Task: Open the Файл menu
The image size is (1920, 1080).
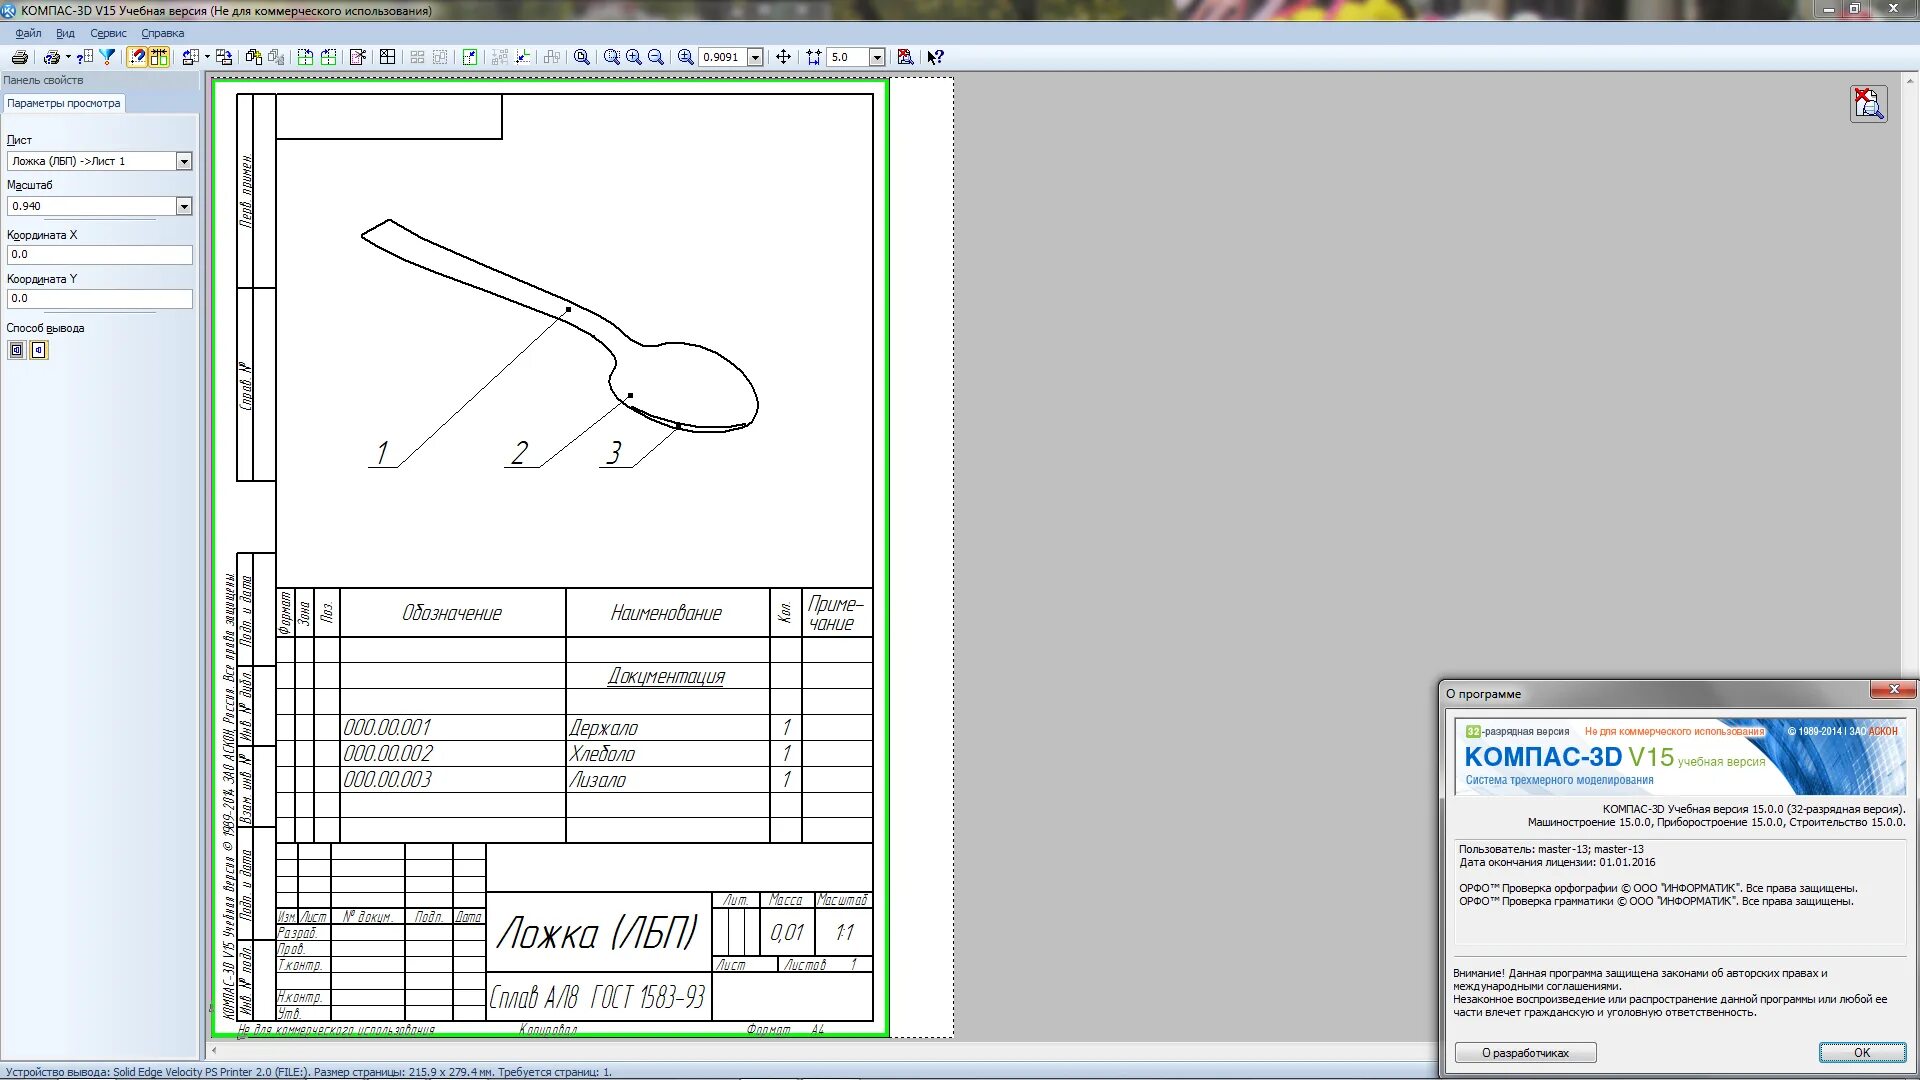Action: tap(28, 33)
